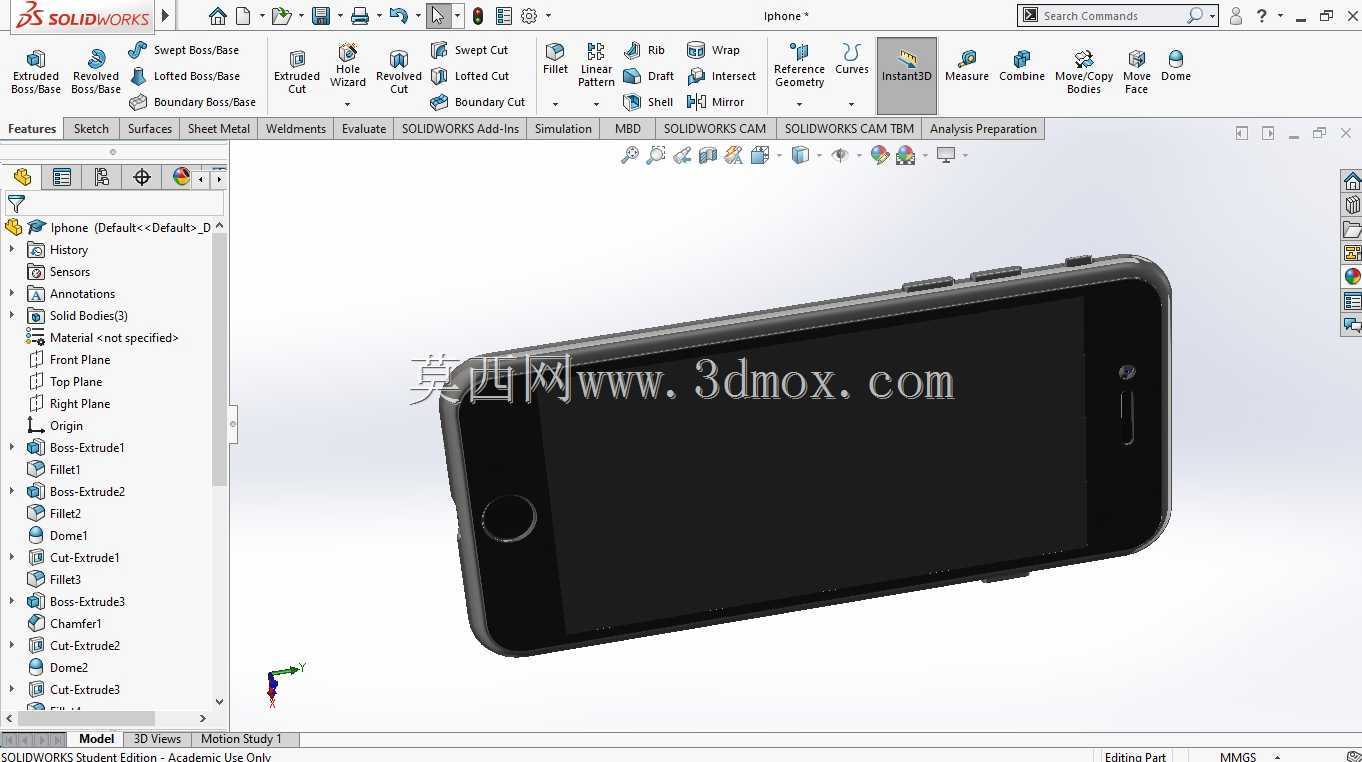Open the ConfigurationManager tab icon
The image size is (1362, 762).
click(x=102, y=177)
